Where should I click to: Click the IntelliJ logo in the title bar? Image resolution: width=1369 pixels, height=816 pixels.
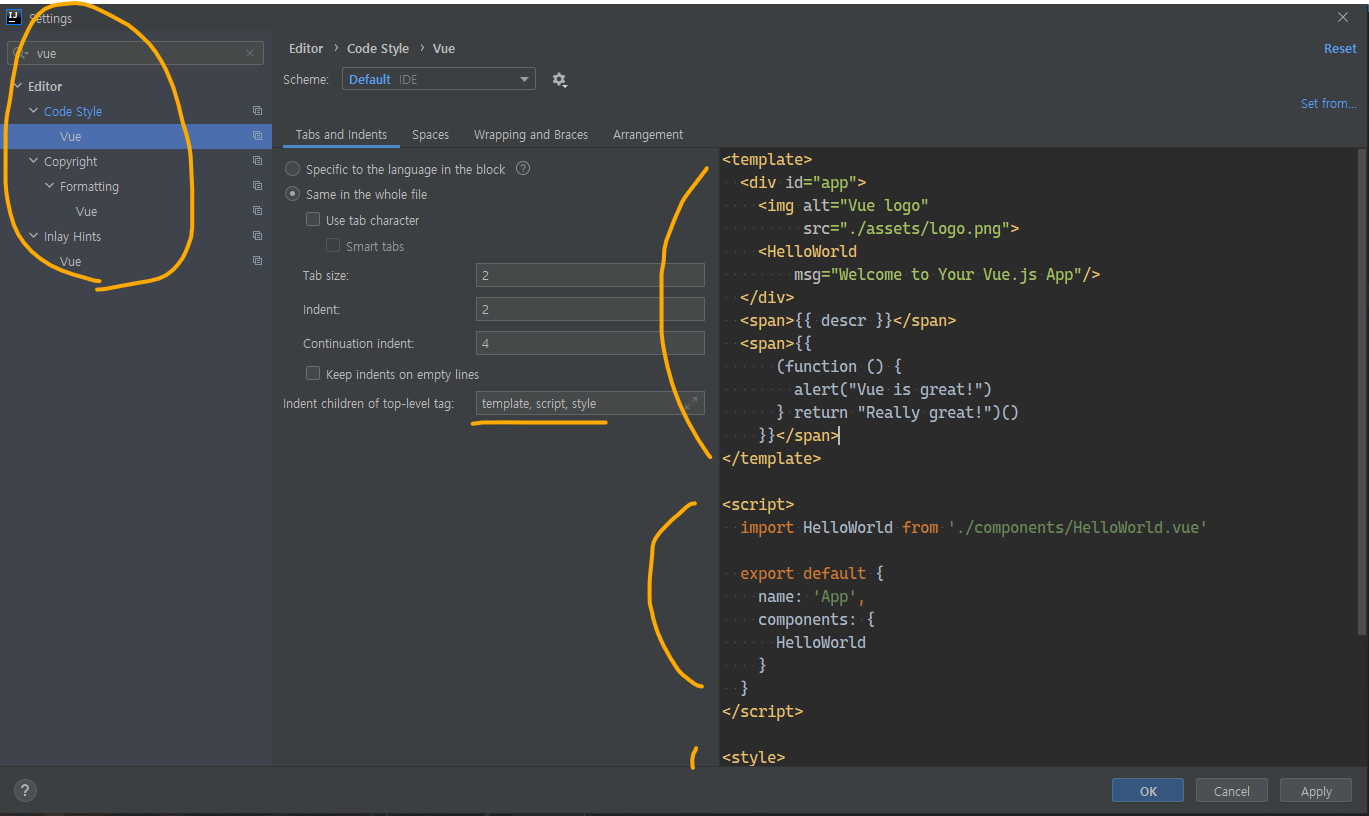(x=14, y=17)
